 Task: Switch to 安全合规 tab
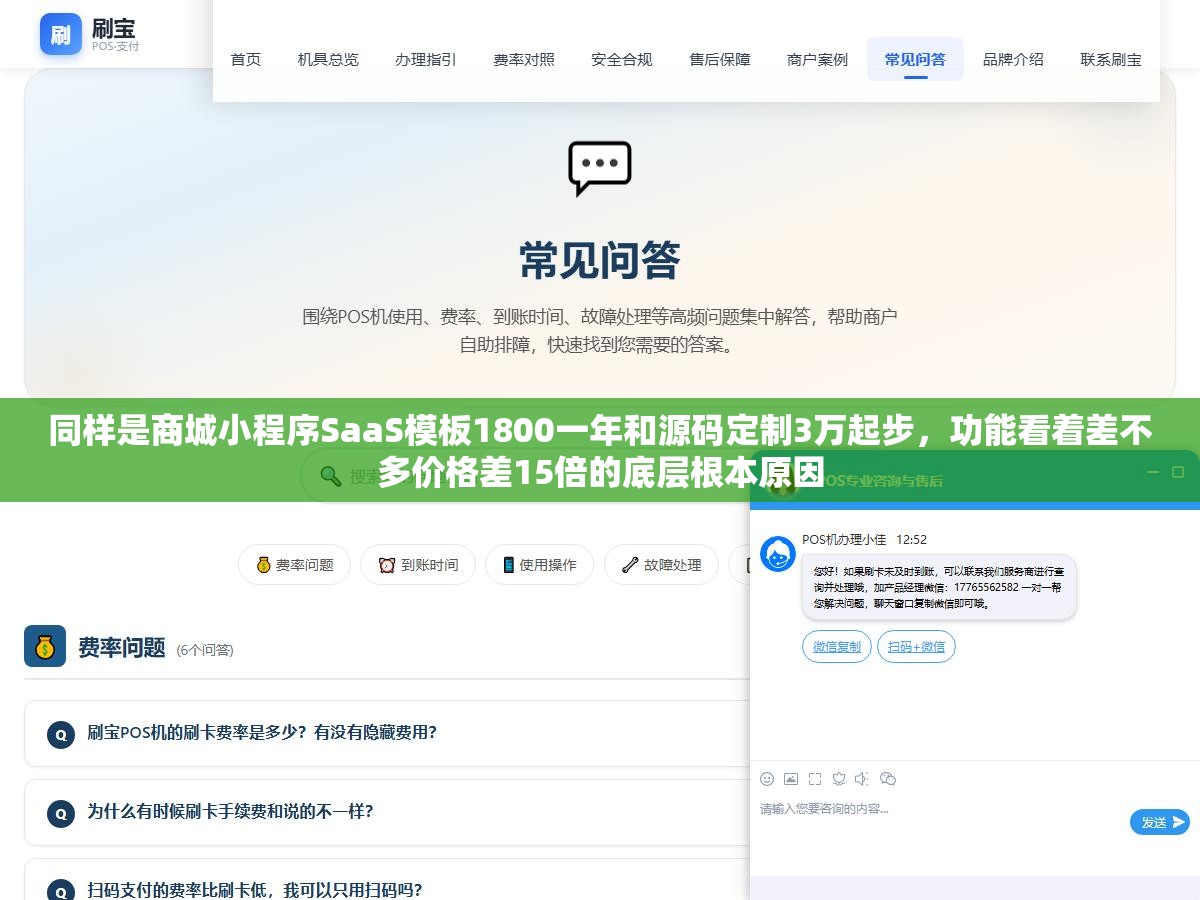(x=622, y=59)
